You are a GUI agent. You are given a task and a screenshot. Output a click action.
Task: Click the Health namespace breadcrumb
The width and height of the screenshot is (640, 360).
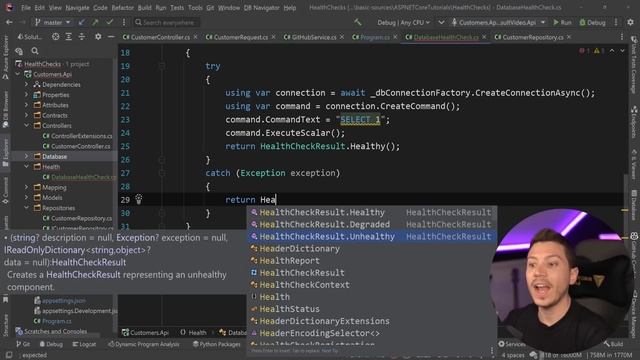193,333
